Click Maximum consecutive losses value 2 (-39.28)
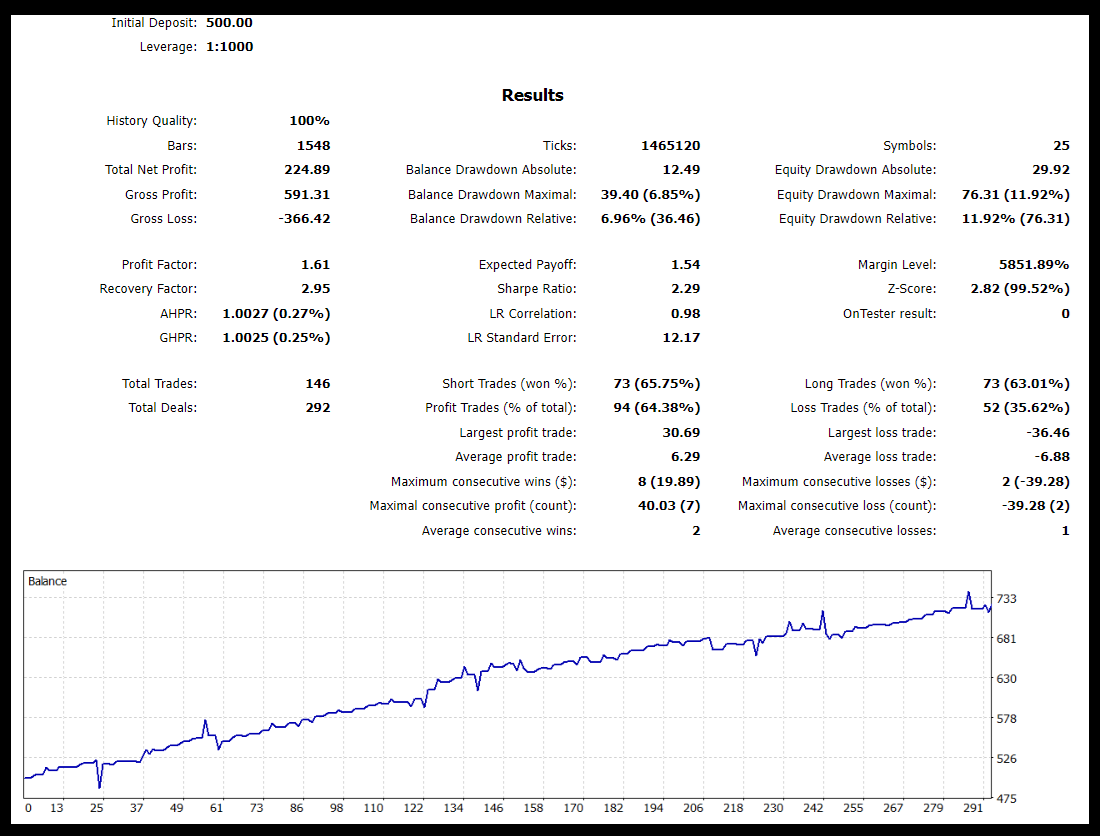Viewport: 1100px width, 836px height. pyautogui.click(x=1036, y=482)
